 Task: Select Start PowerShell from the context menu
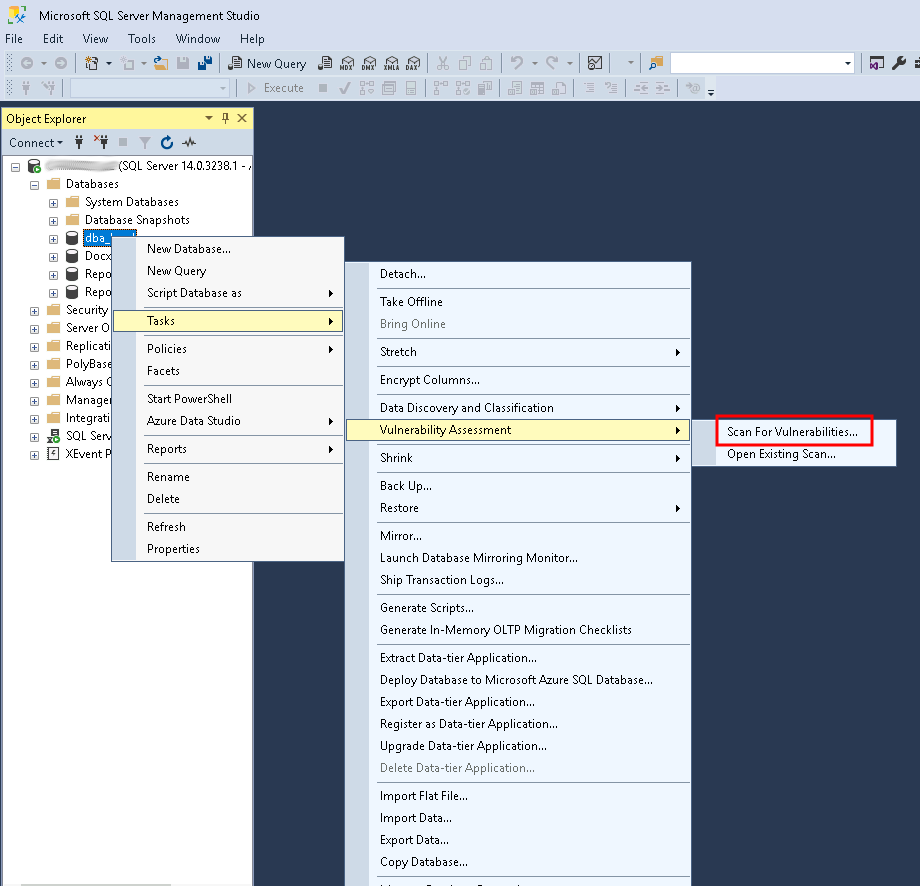tap(228, 399)
